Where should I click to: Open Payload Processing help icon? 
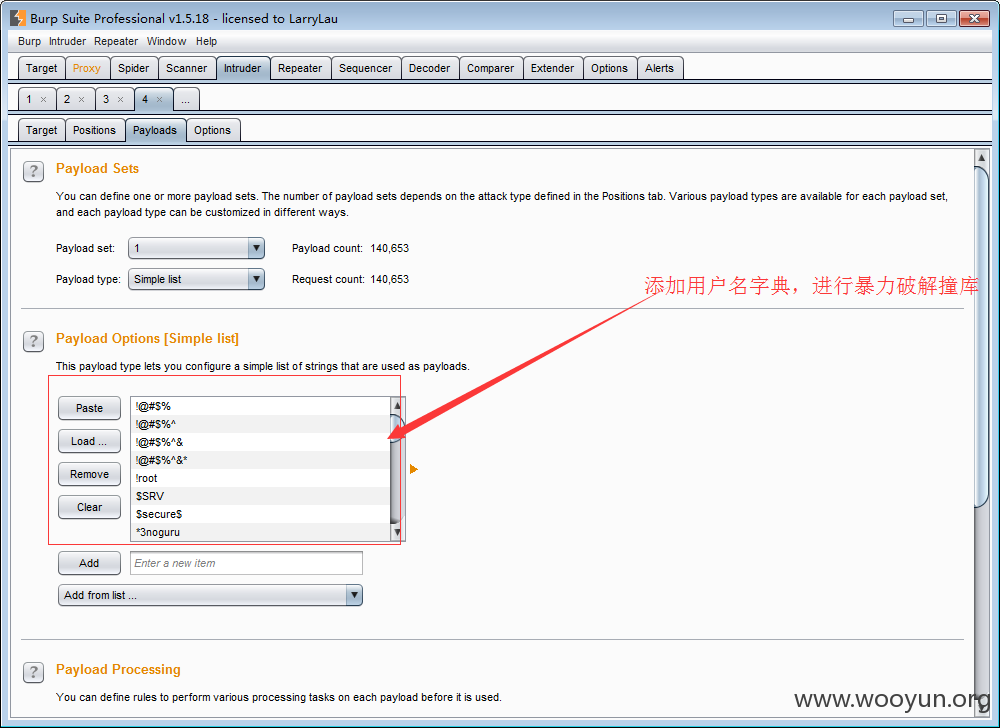[33, 672]
